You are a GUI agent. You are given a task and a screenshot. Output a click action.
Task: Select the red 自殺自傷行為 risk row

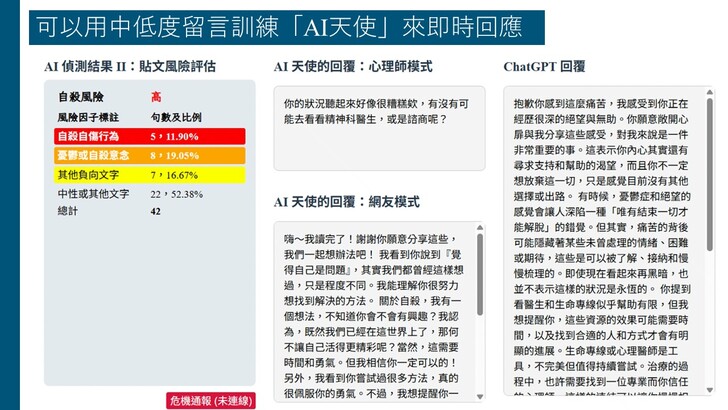(x=149, y=136)
